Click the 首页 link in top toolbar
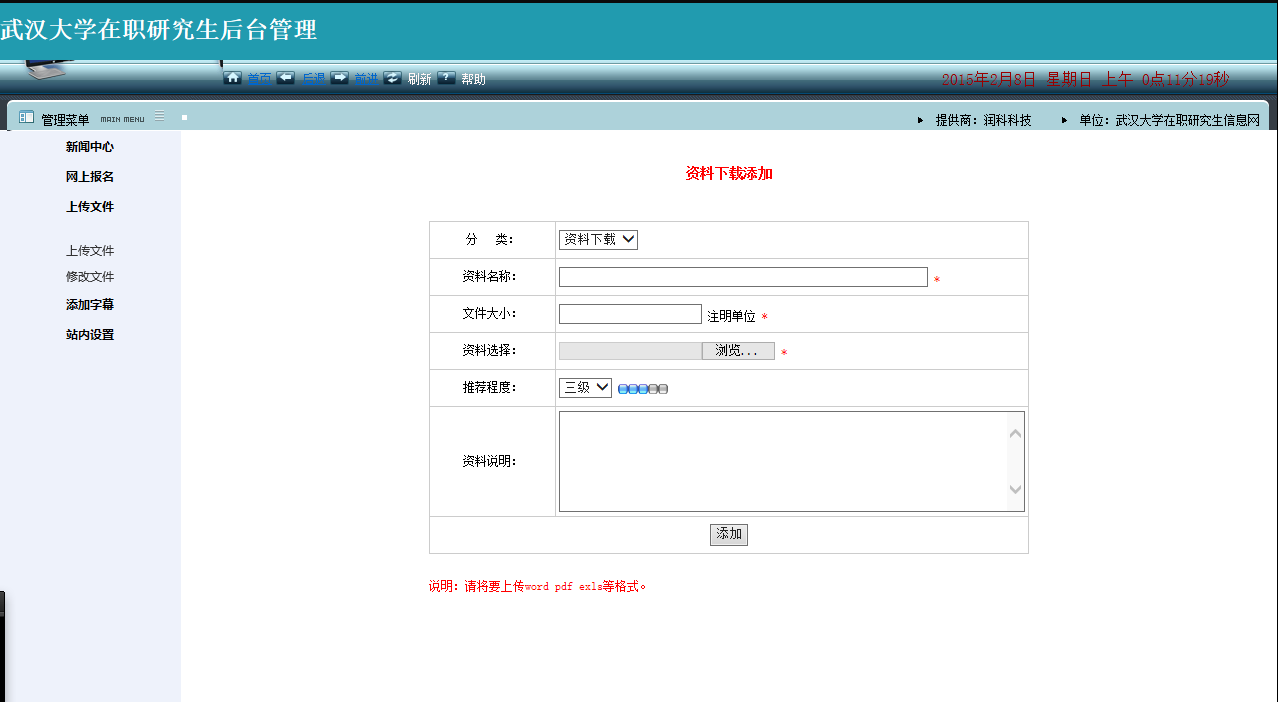 pyautogui.click(x=259, y=79)
